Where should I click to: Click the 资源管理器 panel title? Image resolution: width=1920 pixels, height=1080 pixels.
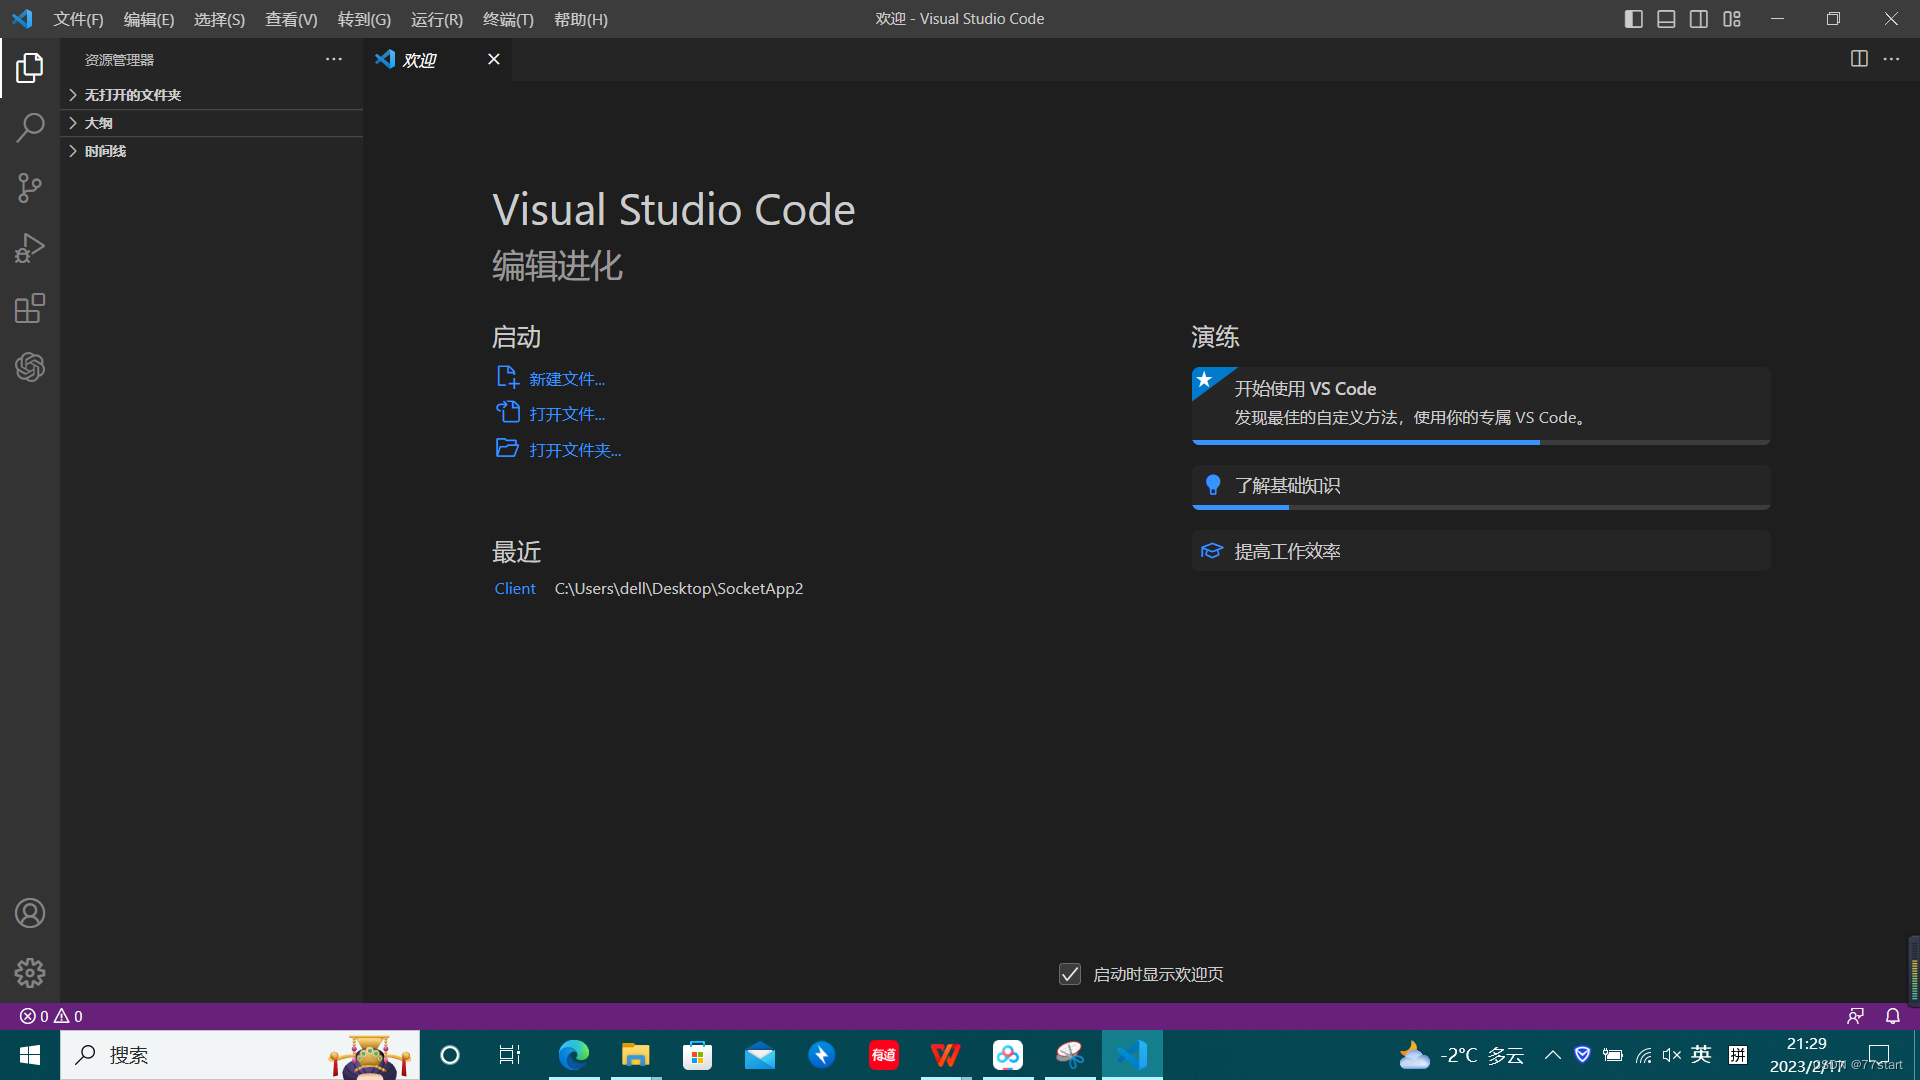(x=119, y=60)
